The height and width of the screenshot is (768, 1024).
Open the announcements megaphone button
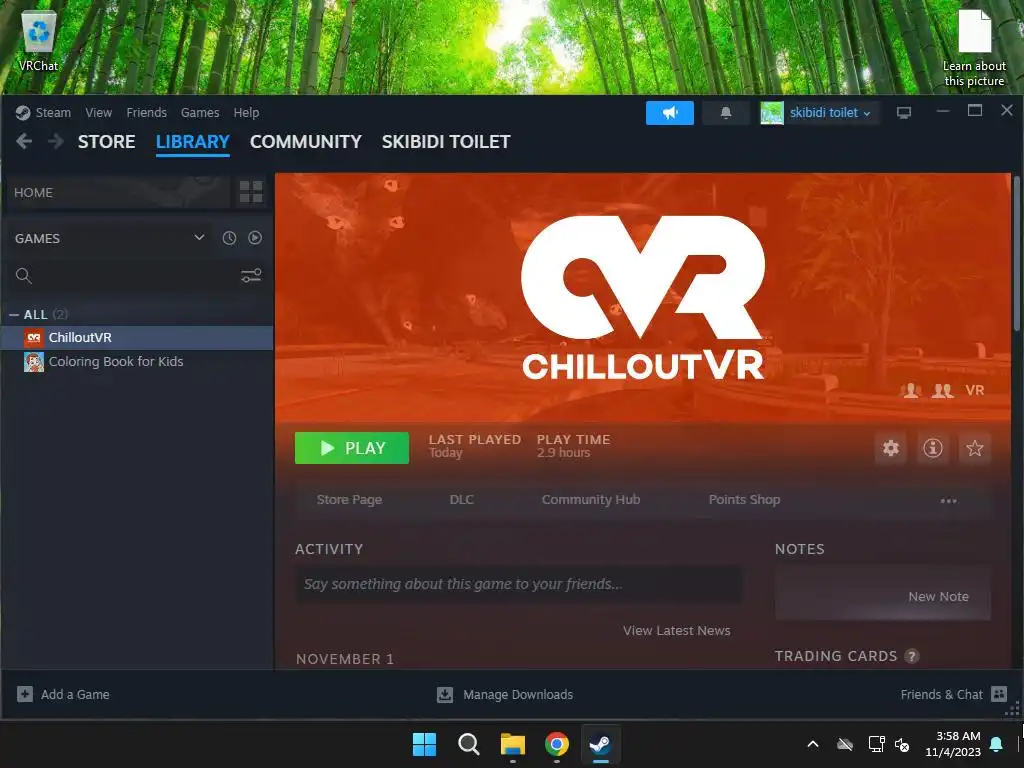669,112
